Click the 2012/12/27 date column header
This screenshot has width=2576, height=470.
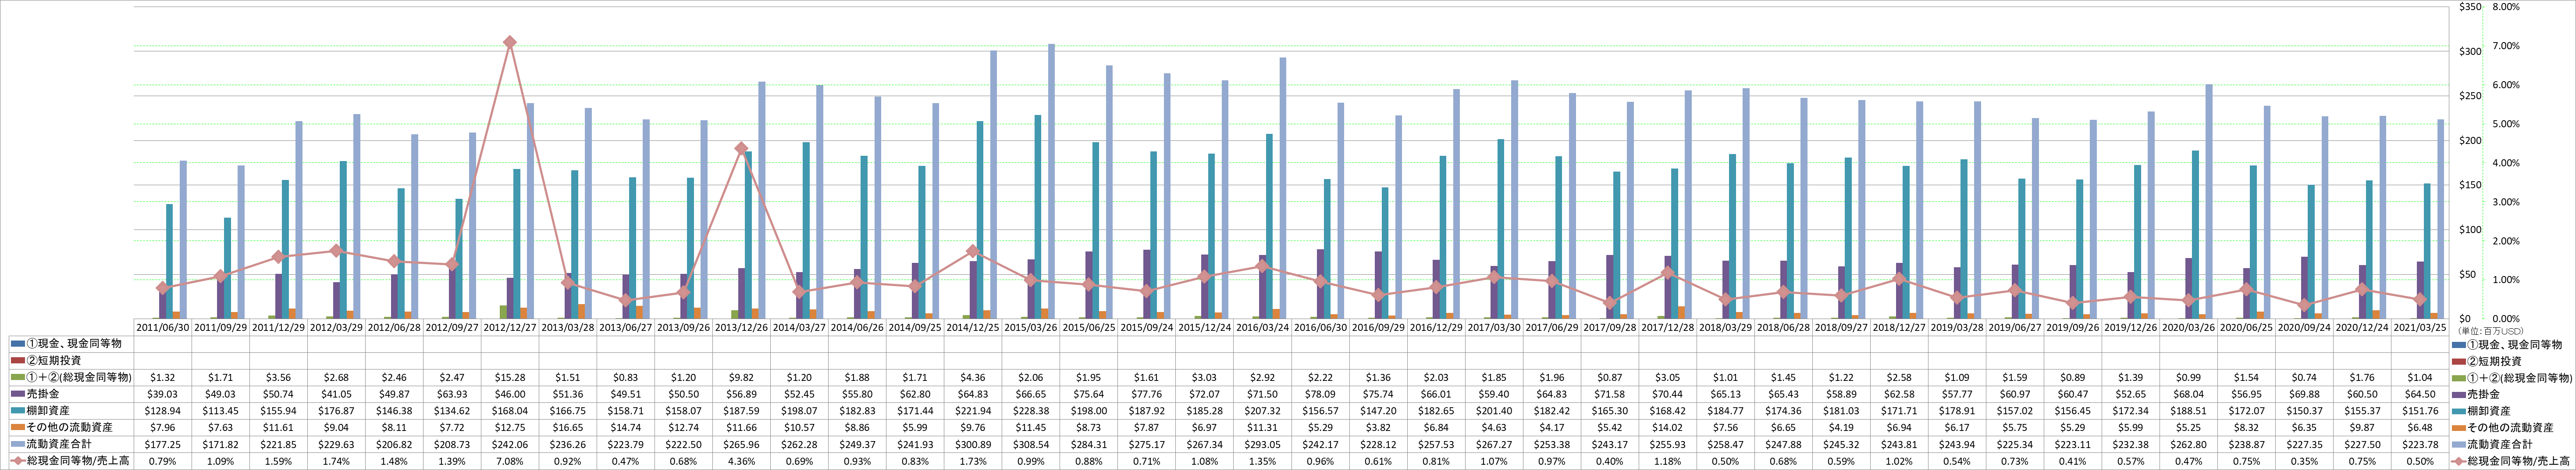(x=510, y=327)
